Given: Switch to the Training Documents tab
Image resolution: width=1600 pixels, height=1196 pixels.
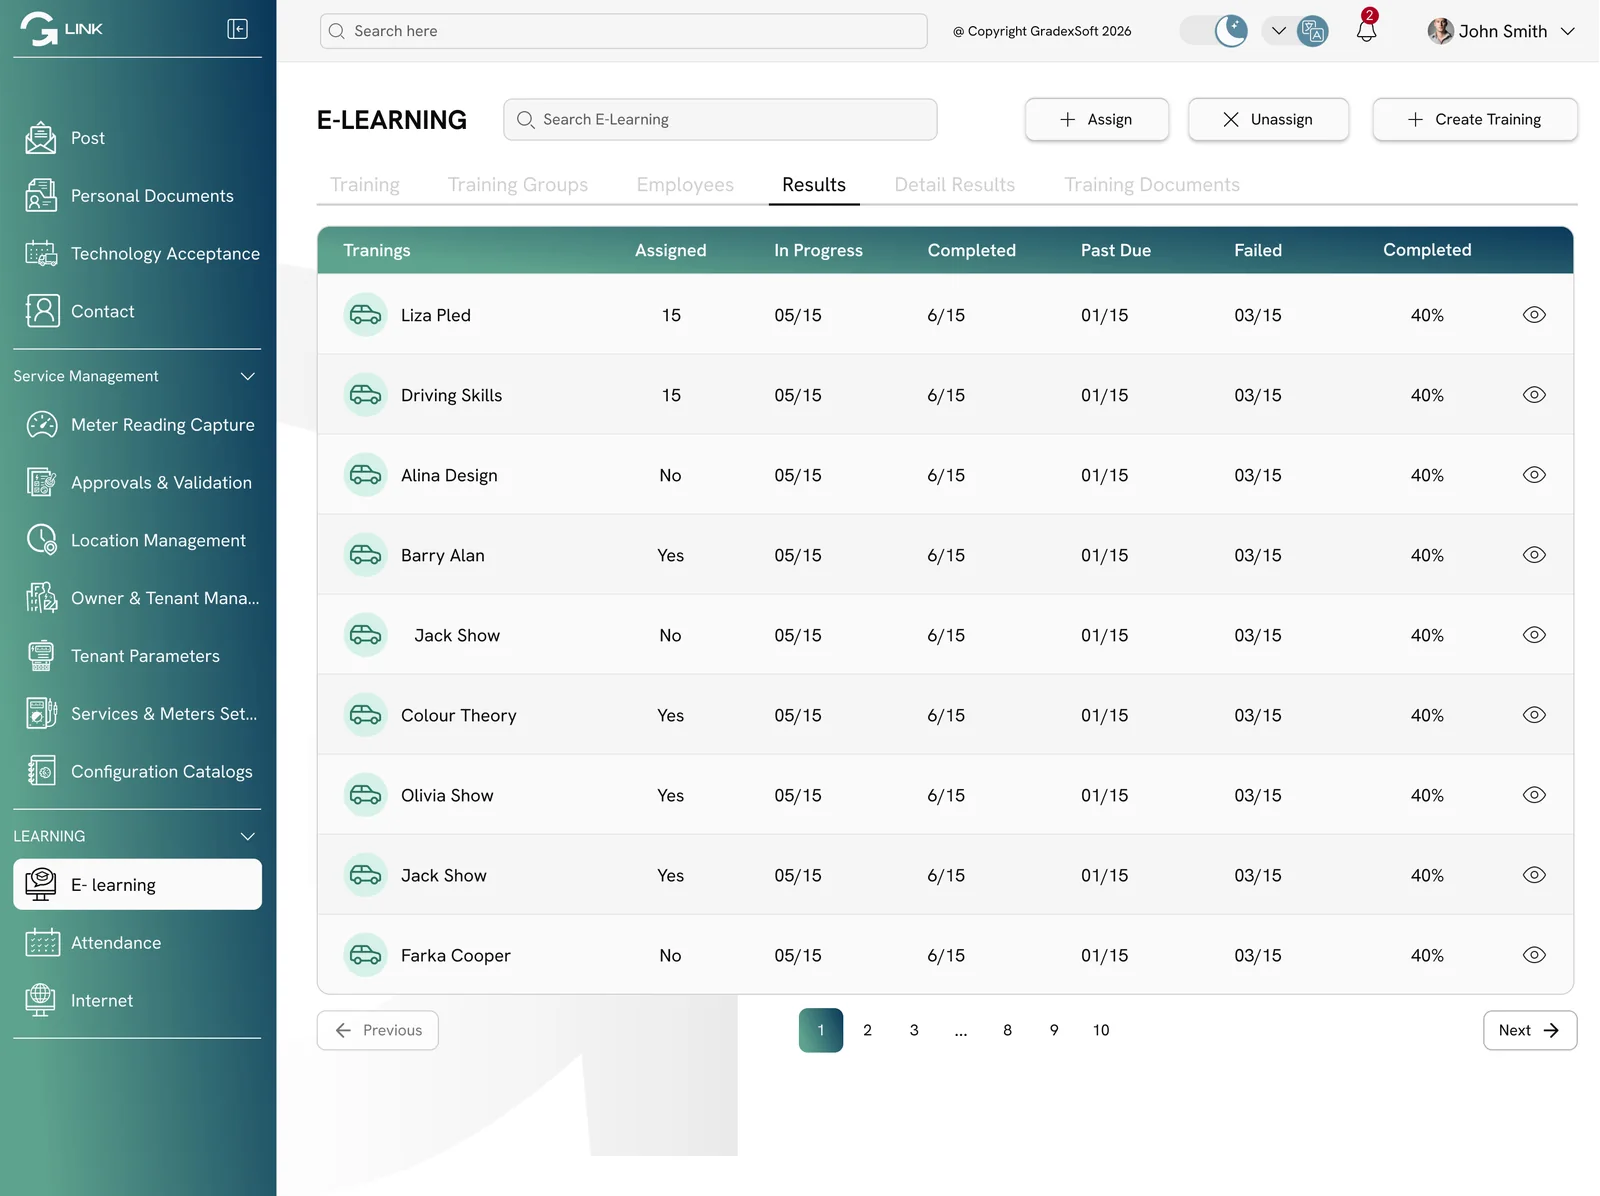Looking at the screenshot, I should [1152, 185].
